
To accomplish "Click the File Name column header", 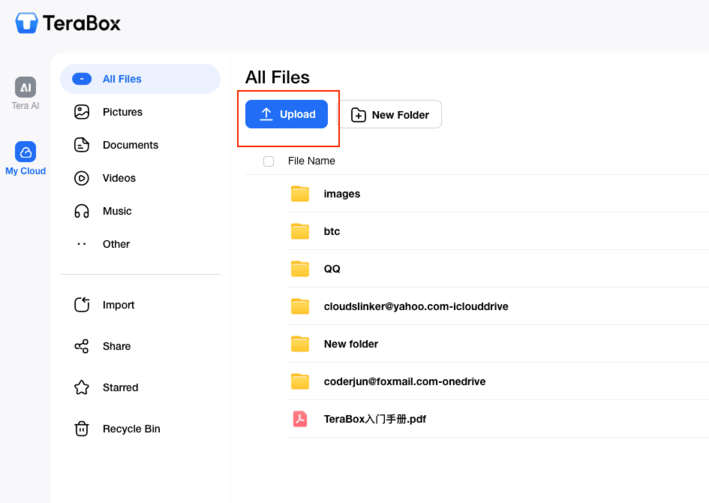I will (x=312, y=161).
